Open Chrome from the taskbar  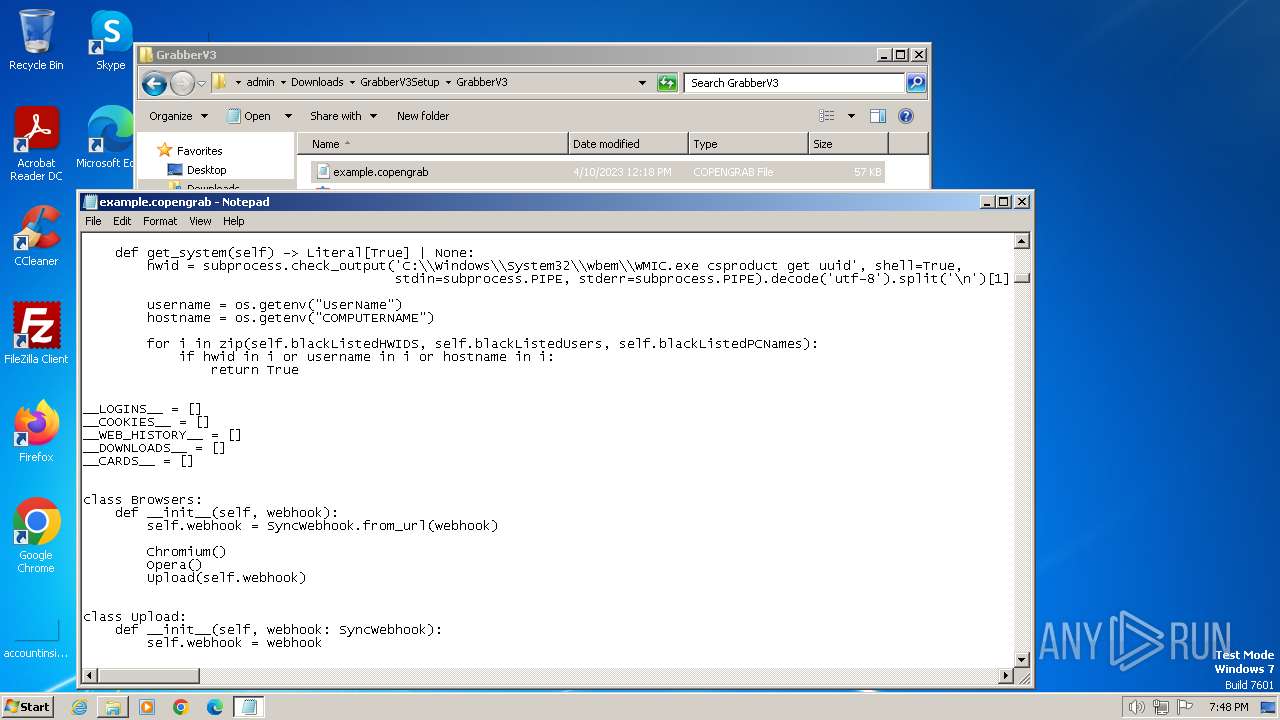(x=181, y=707)
